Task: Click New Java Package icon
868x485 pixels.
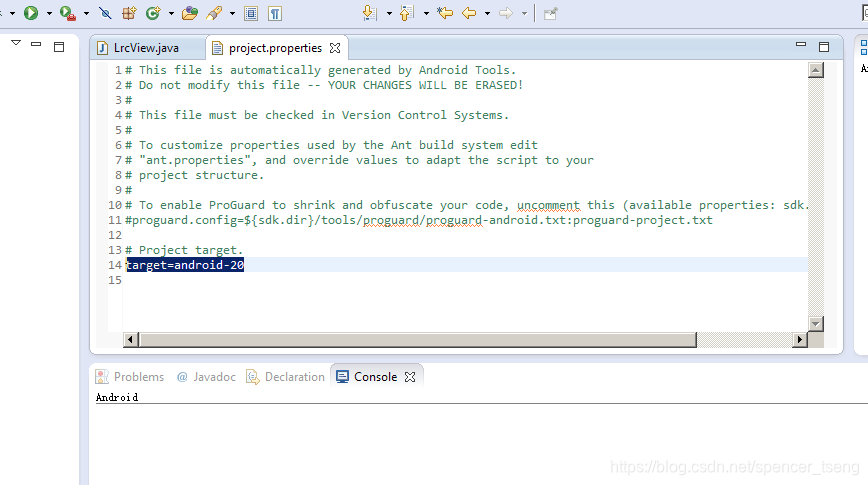Action: (129, 13)
